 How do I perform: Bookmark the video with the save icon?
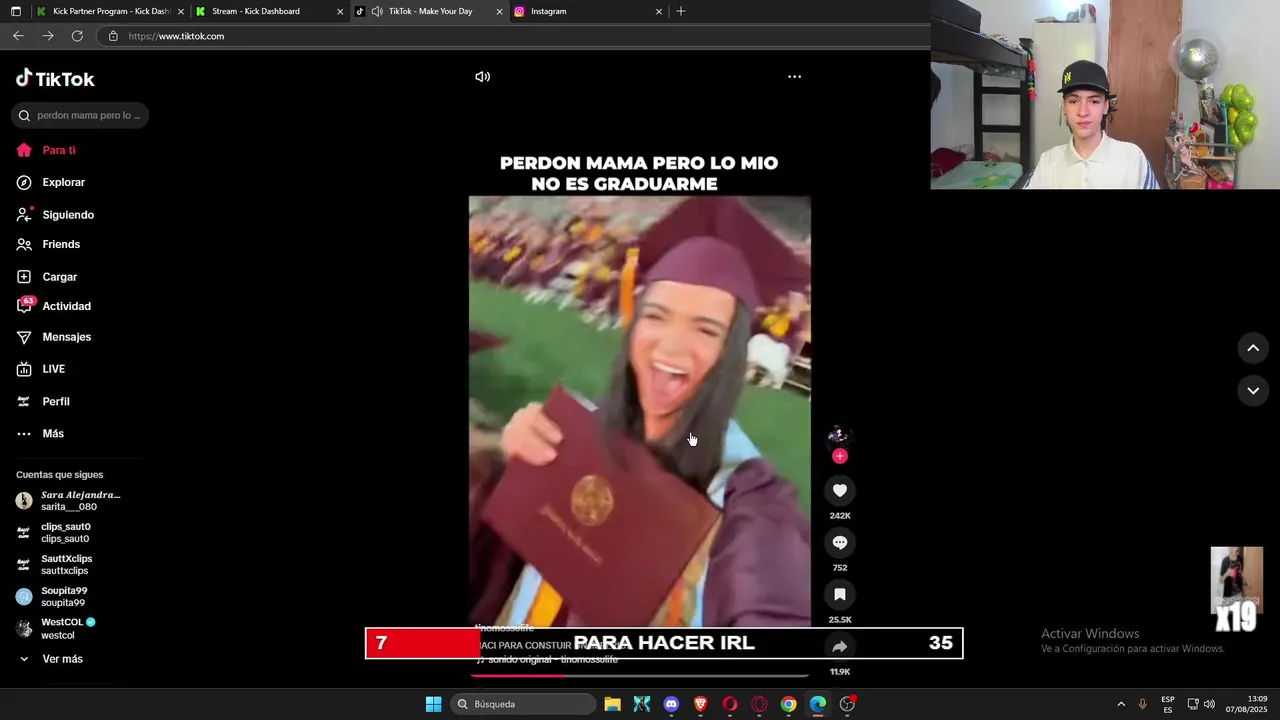[840, 595]
